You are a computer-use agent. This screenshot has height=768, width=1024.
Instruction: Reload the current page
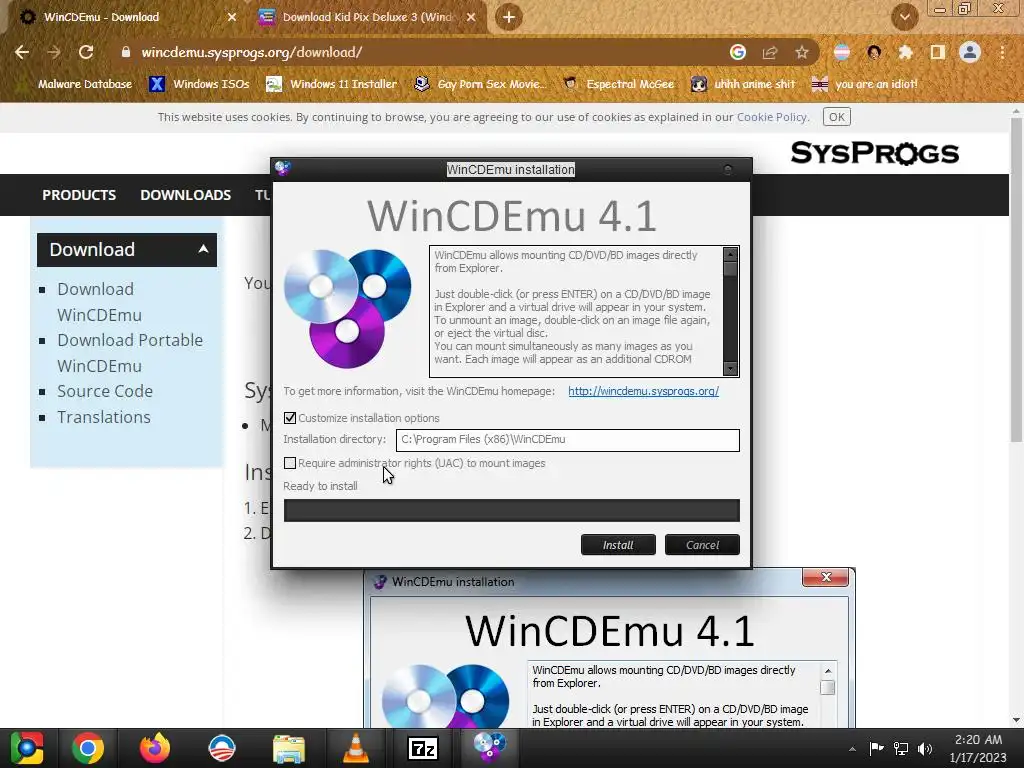86,52
